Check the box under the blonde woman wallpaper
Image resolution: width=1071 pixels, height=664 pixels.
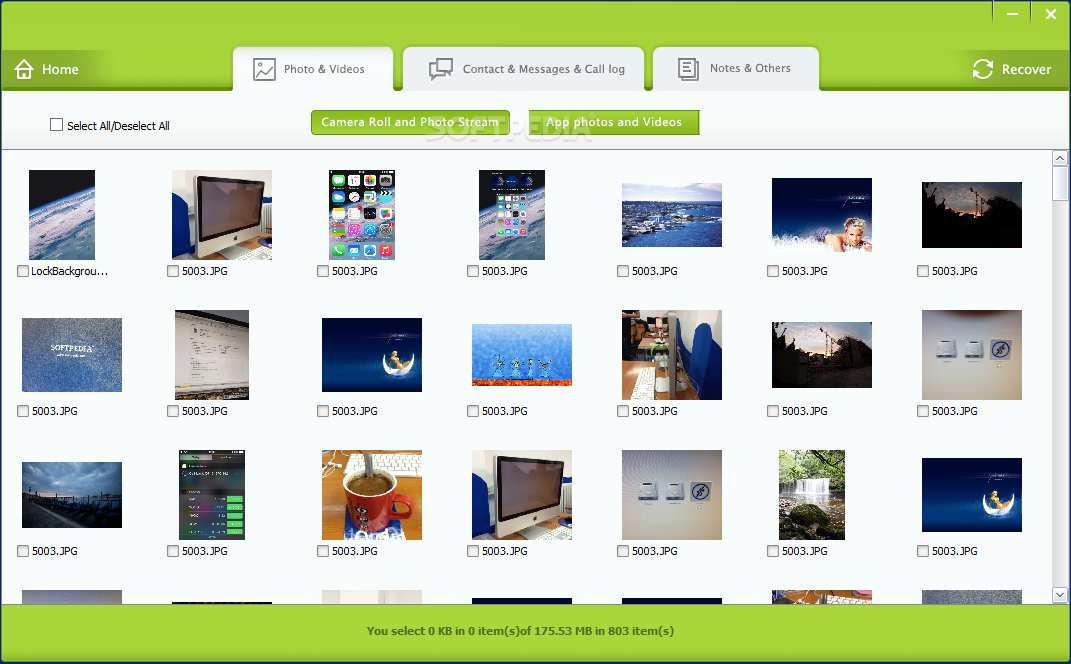773,271
